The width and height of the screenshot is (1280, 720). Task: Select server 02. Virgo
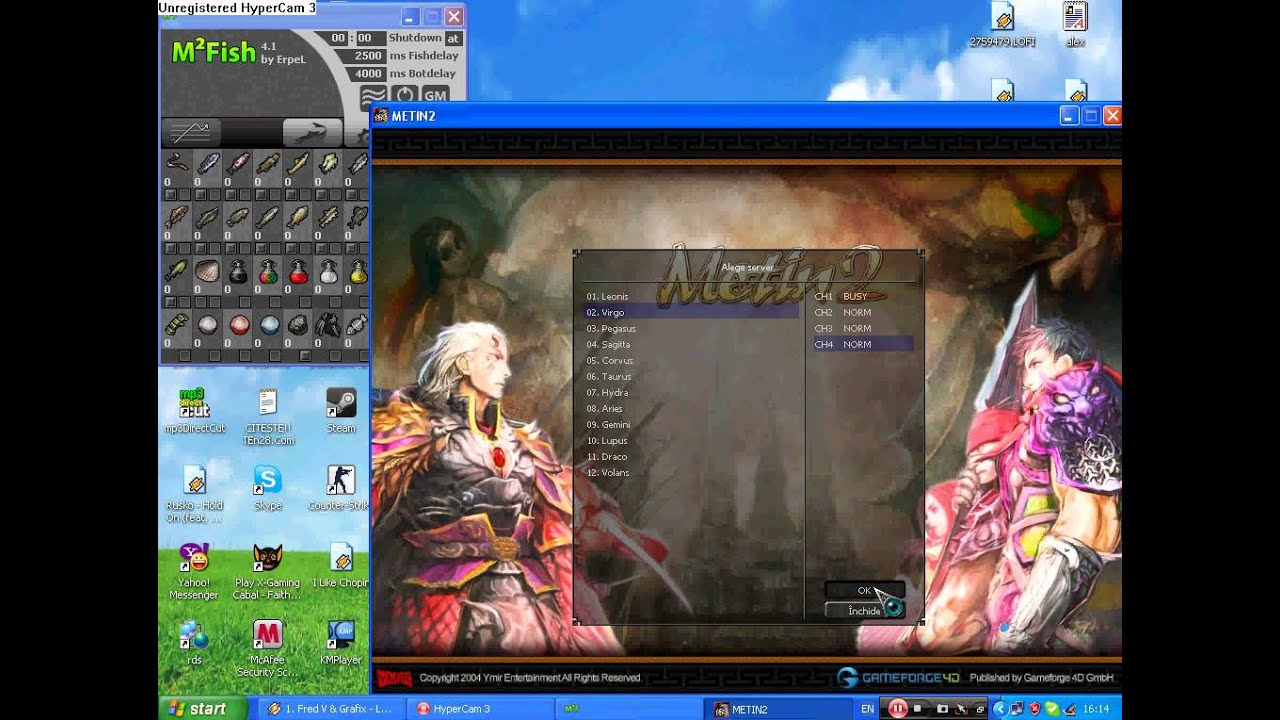point(692,312)
